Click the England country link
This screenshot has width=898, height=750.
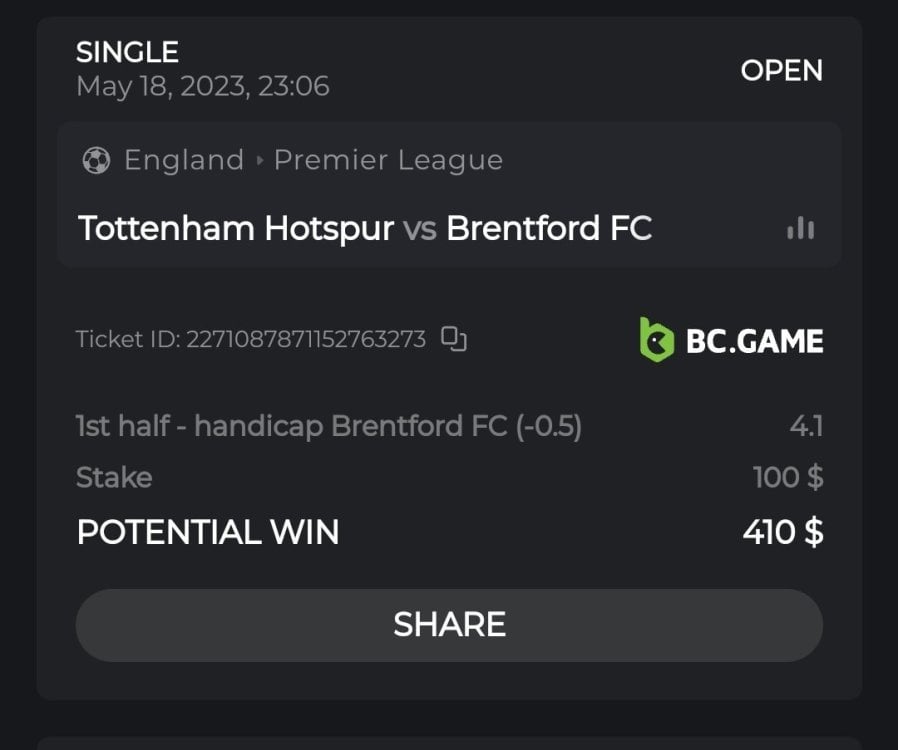pos(184,160)
